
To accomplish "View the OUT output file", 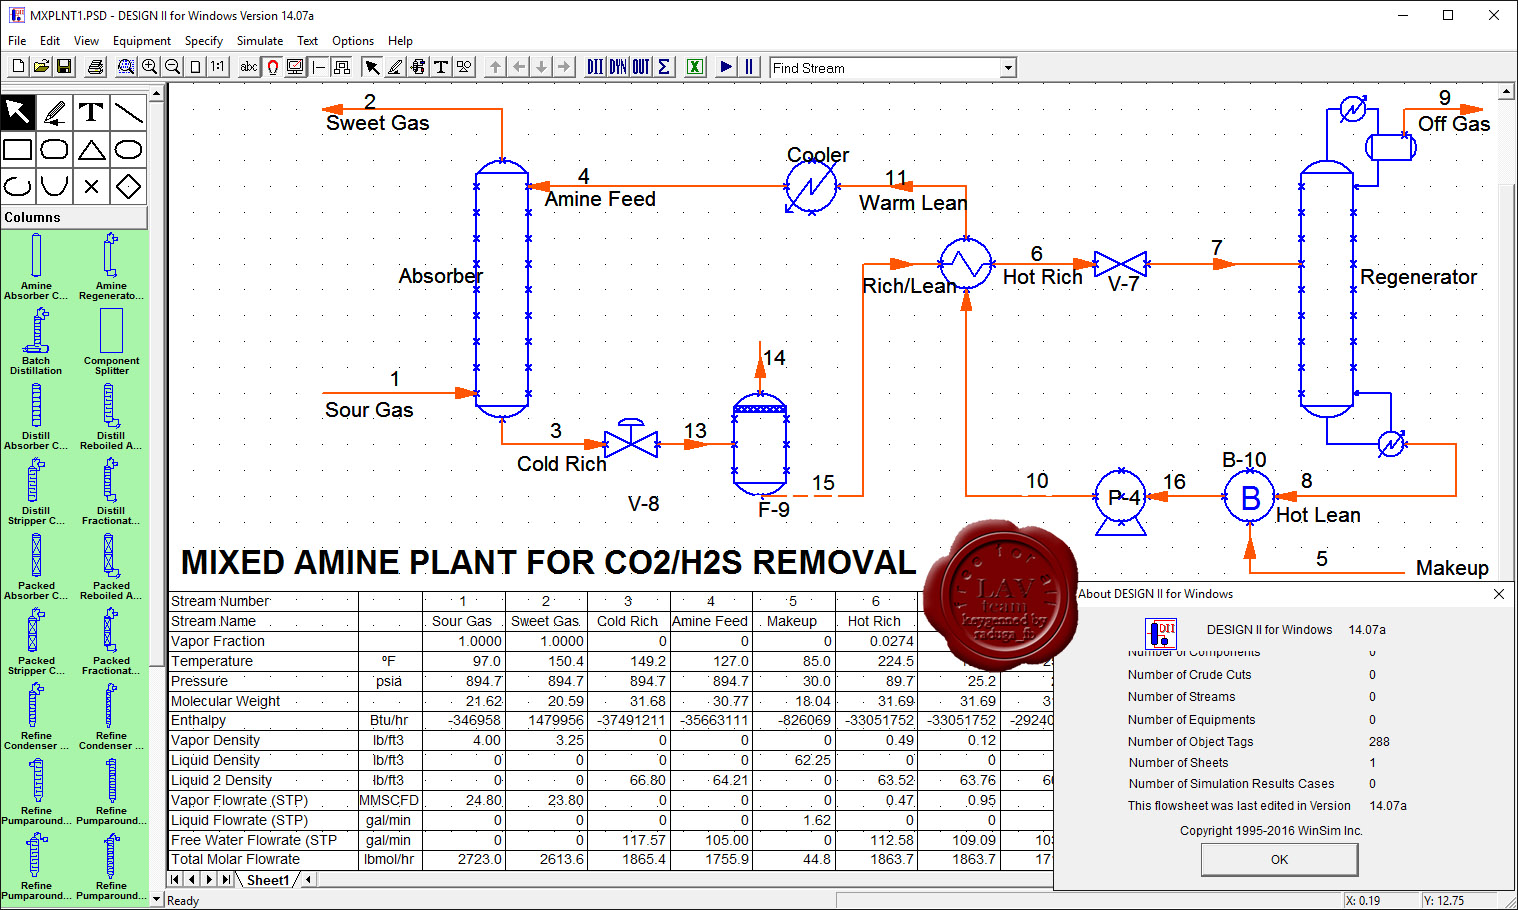I will (x=641, y=67).
